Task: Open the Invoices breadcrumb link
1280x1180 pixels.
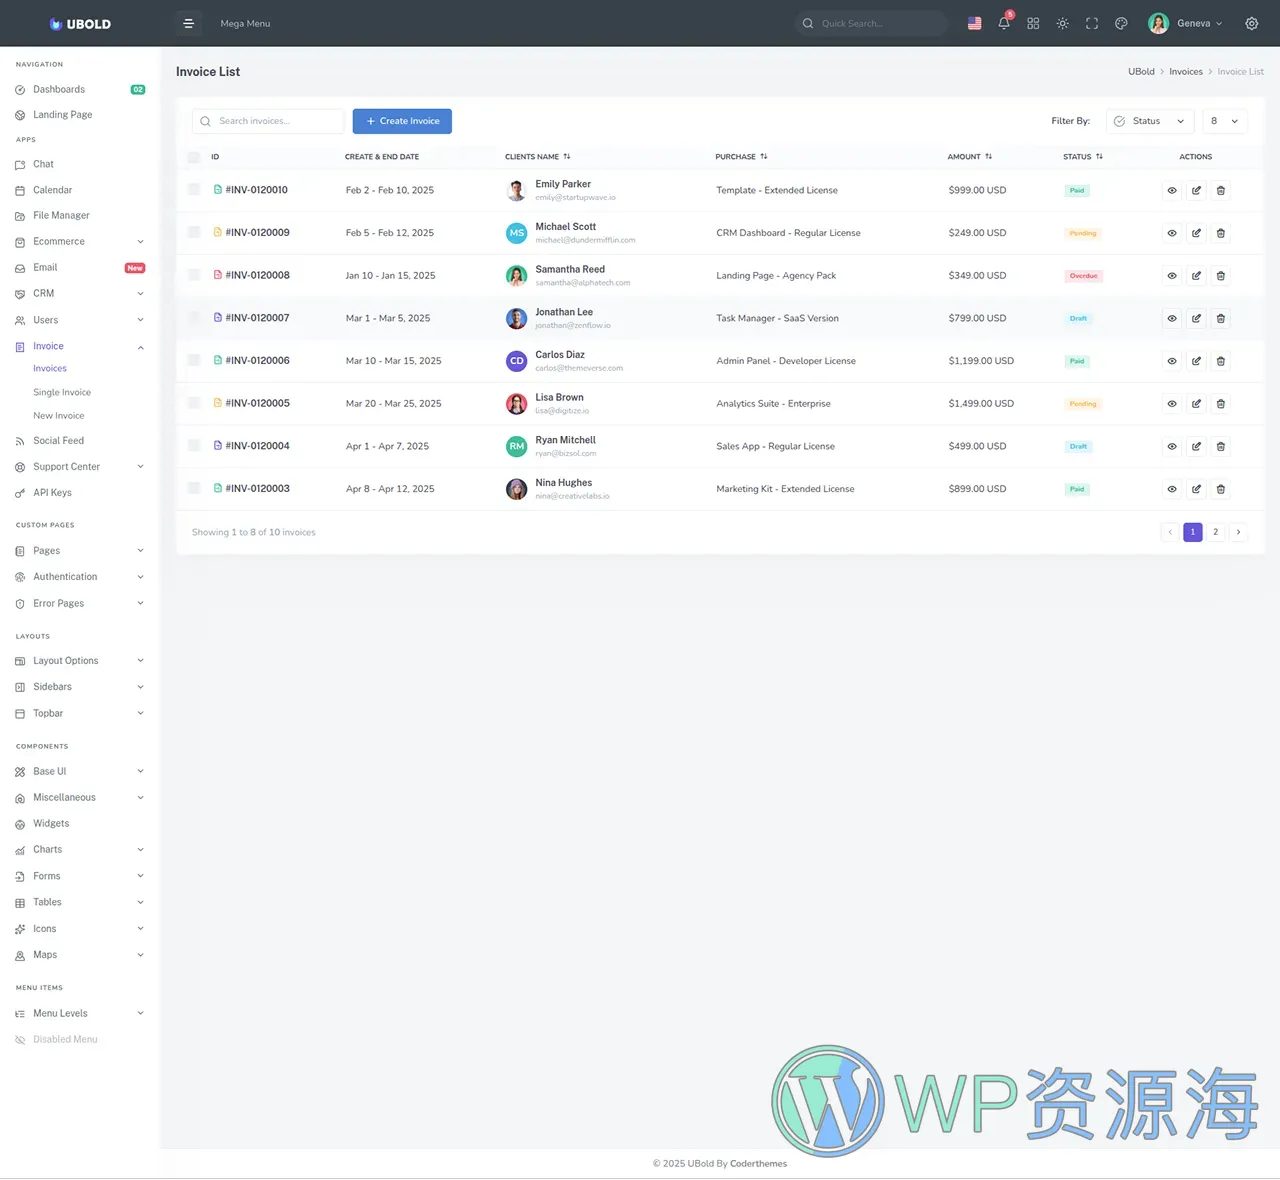Action: (x=1185, y=71)
